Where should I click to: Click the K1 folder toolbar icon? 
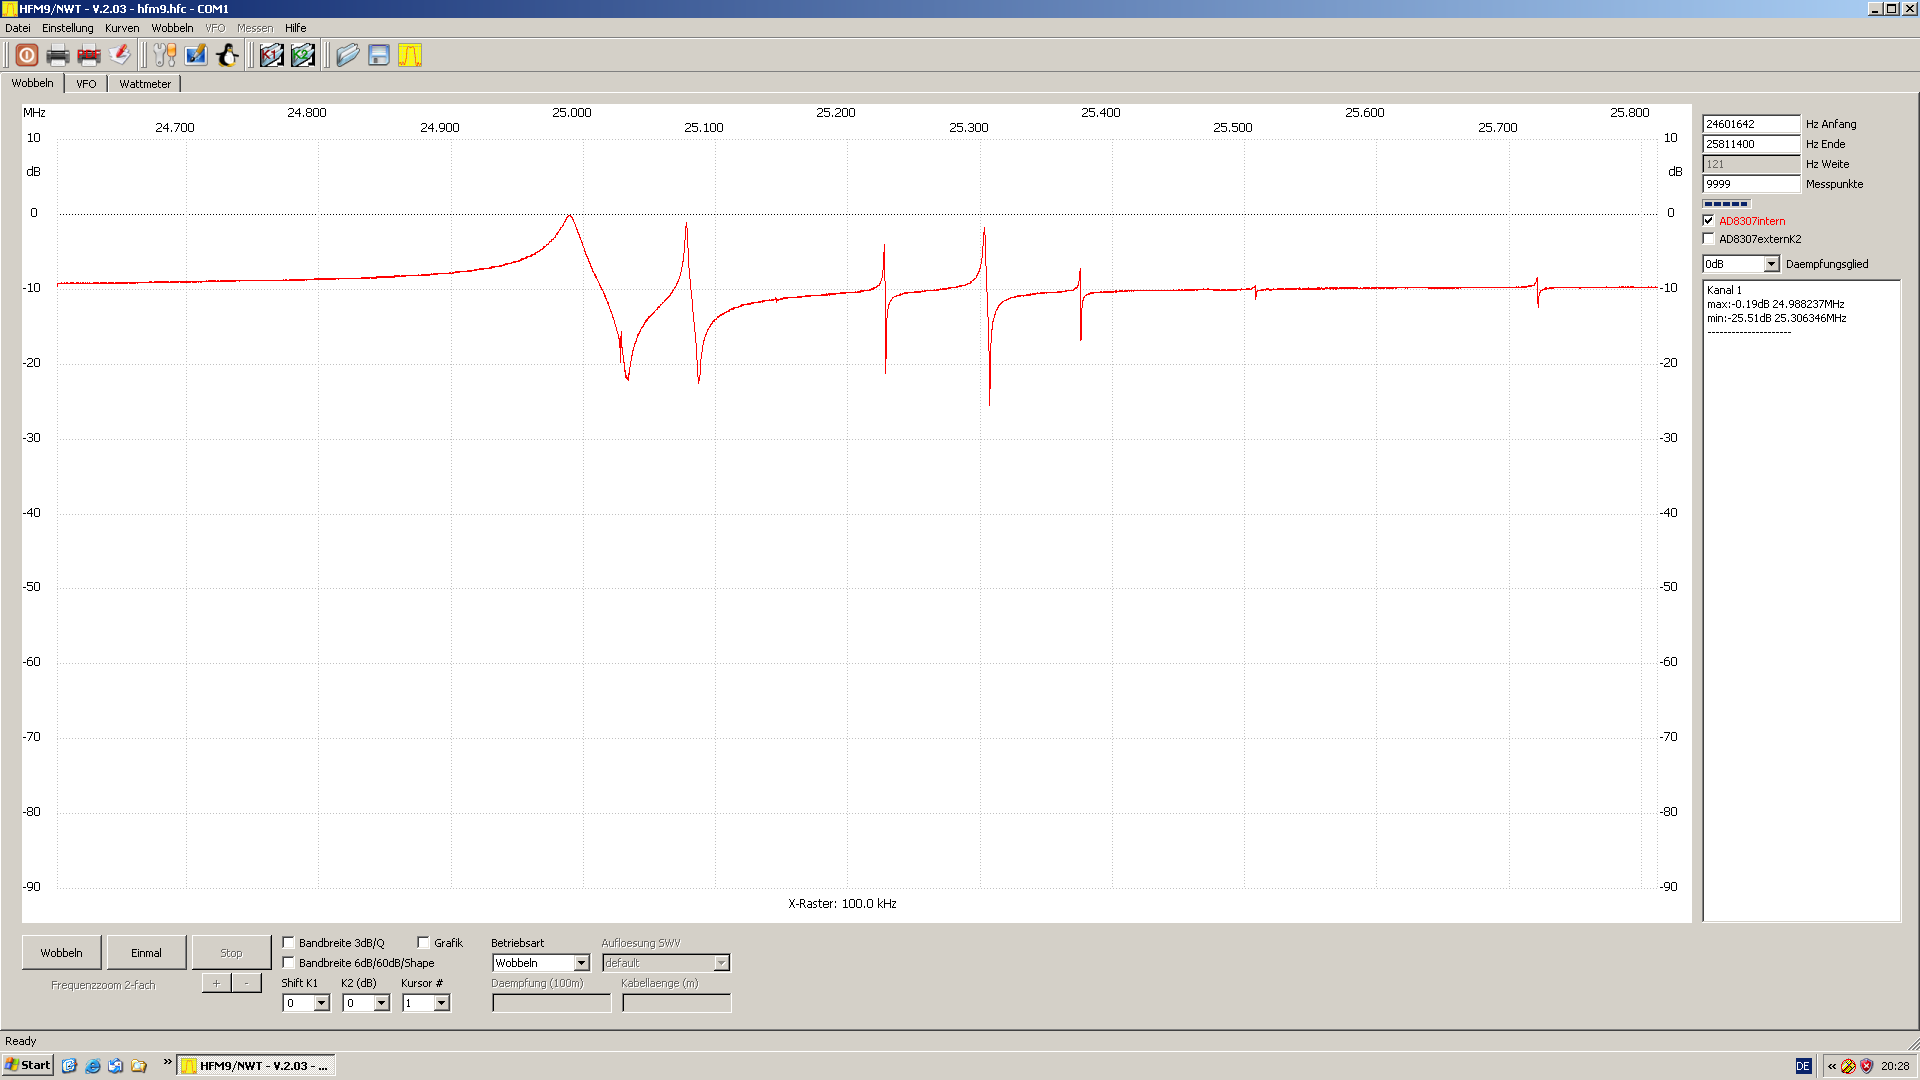click(272, 55)
